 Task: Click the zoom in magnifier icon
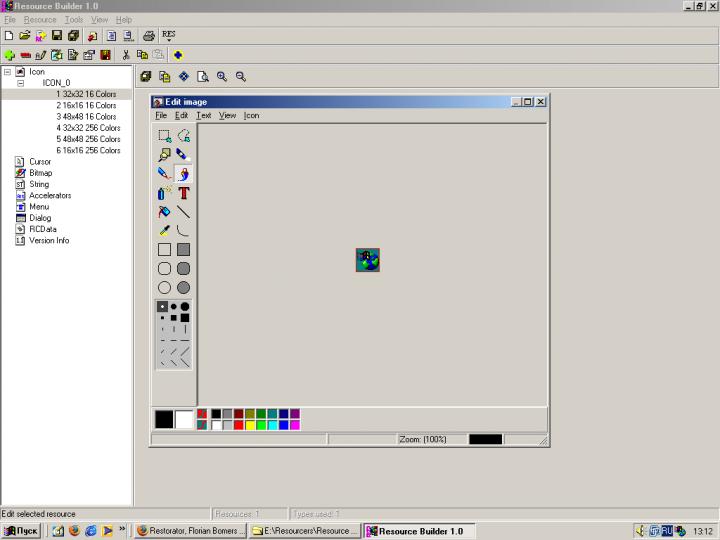[222, 76]
